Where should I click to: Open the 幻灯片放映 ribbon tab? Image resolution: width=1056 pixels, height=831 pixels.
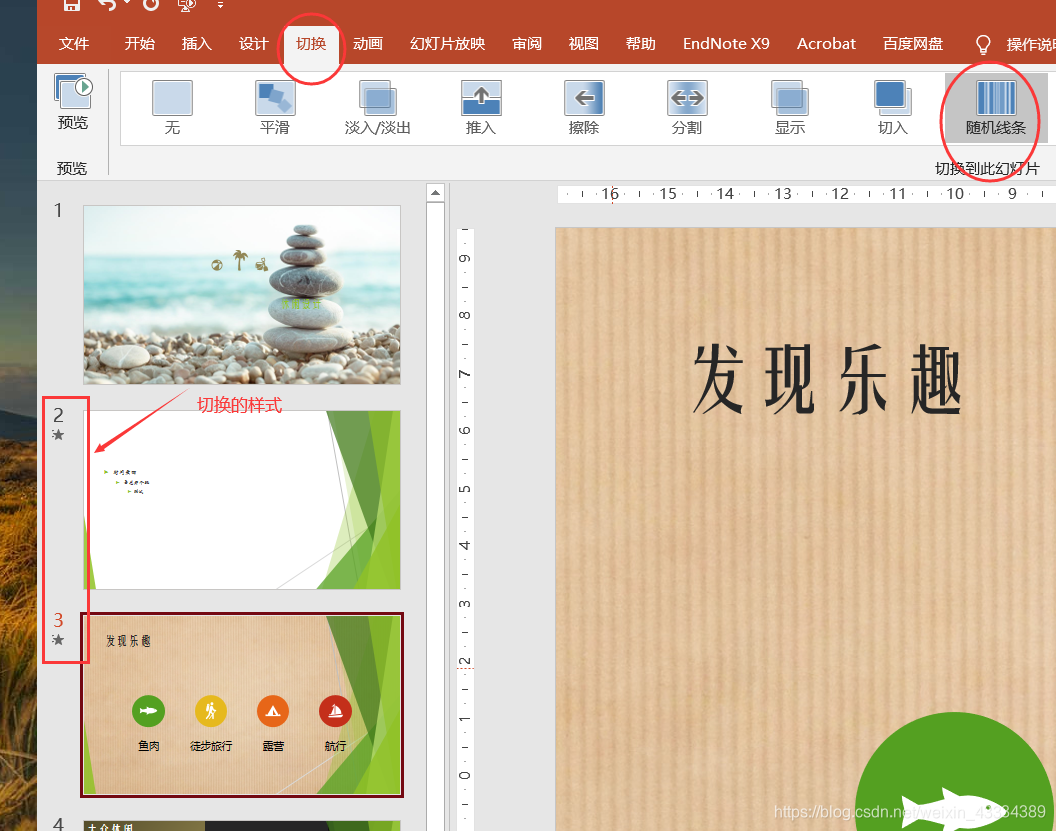pyautogui.click(x=447, y=44)
